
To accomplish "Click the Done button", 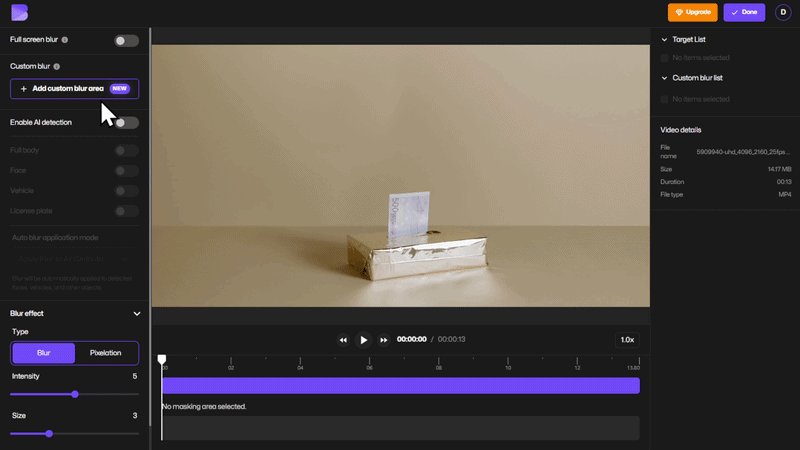I will 744,12.
